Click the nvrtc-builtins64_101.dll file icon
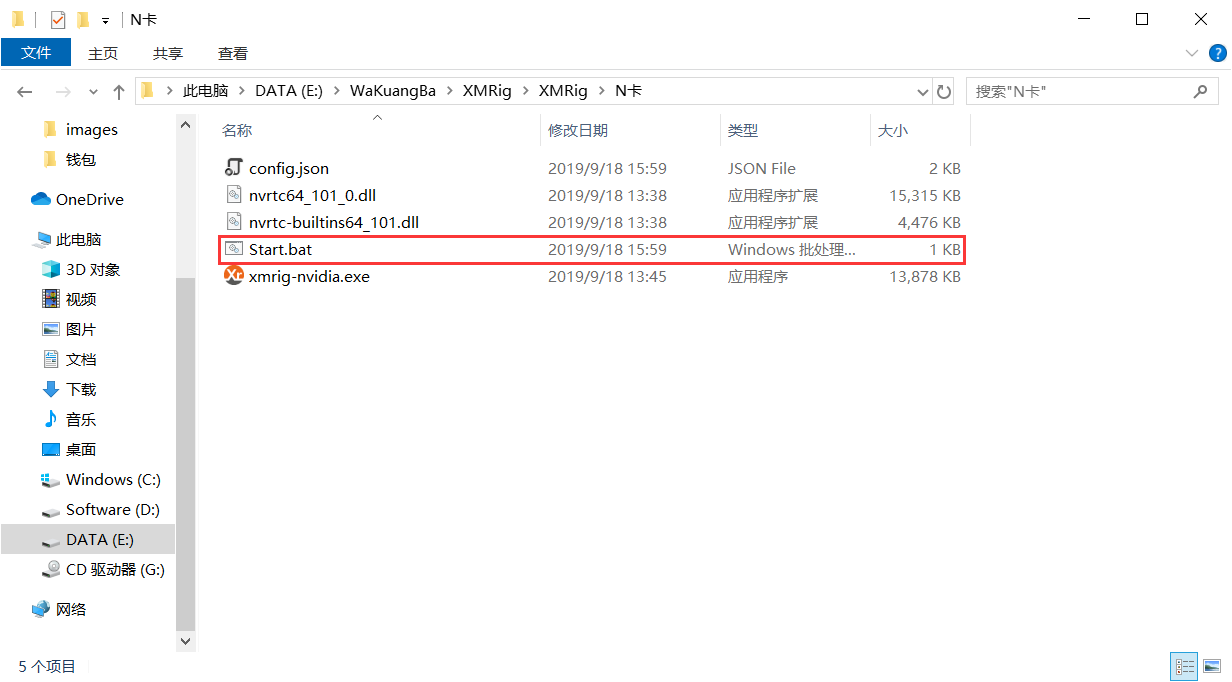 coord(234,222)
